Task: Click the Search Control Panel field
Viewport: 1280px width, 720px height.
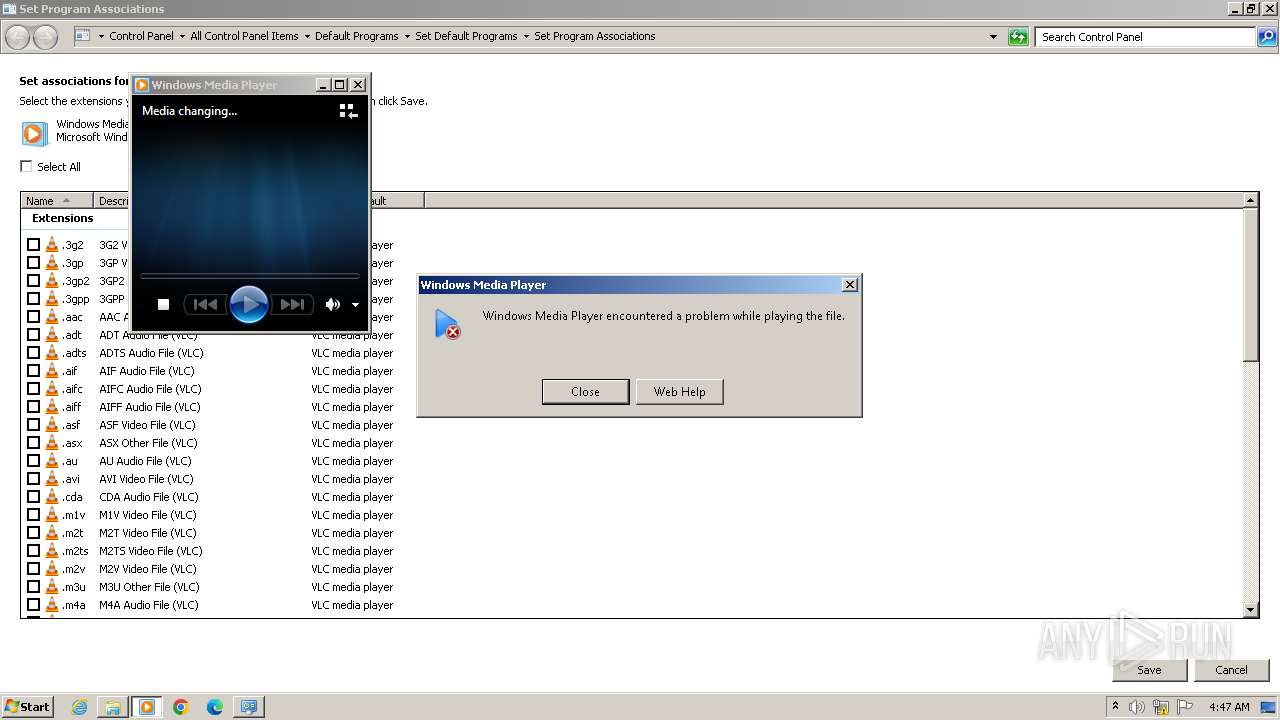Action: coord(1146,37)
